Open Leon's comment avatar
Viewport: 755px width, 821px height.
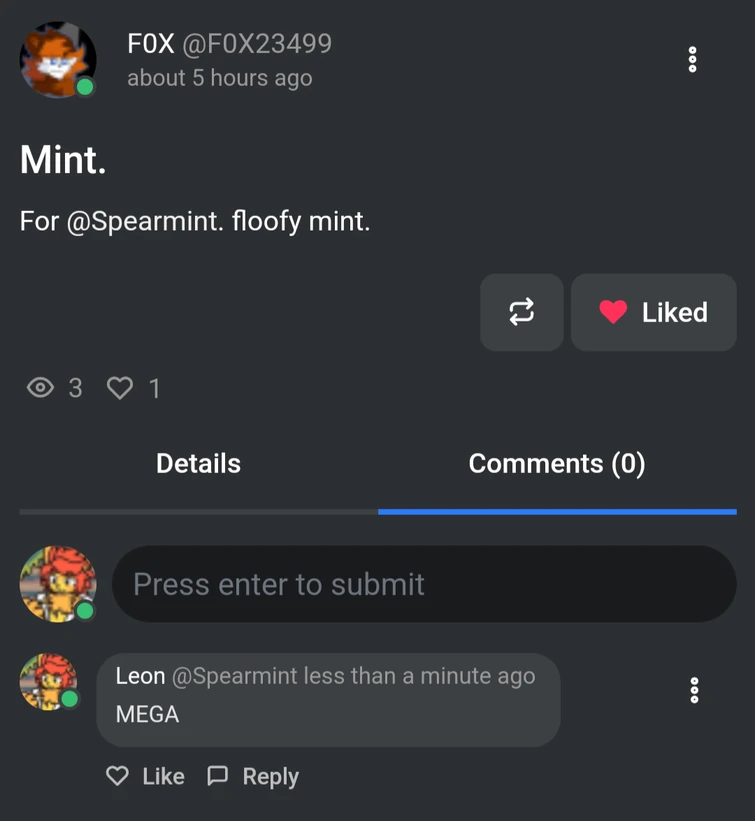tap(48, 683)
